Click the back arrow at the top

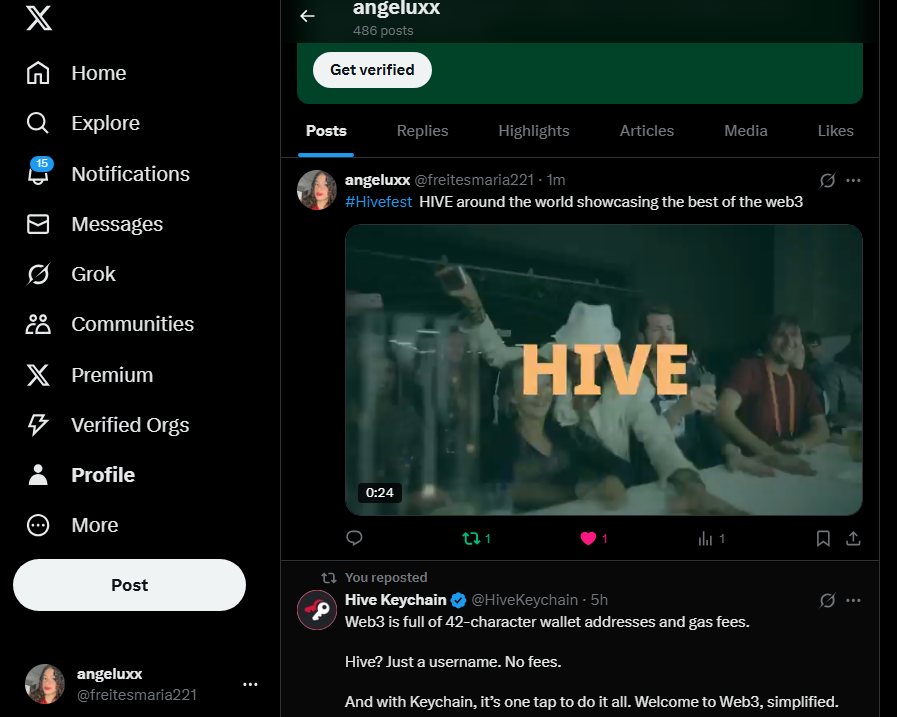(x=307, y=16)
